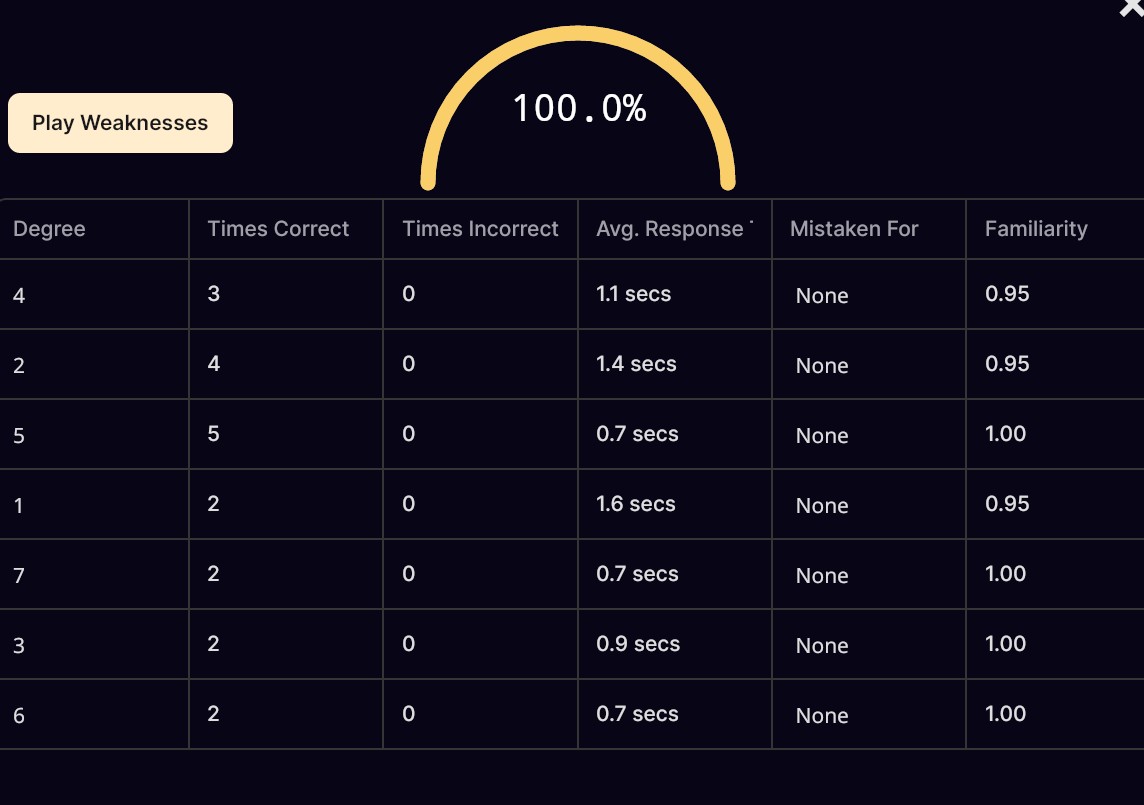Click the Avg. Response column header
This screenshot has width=1144, height=805.
675,229
